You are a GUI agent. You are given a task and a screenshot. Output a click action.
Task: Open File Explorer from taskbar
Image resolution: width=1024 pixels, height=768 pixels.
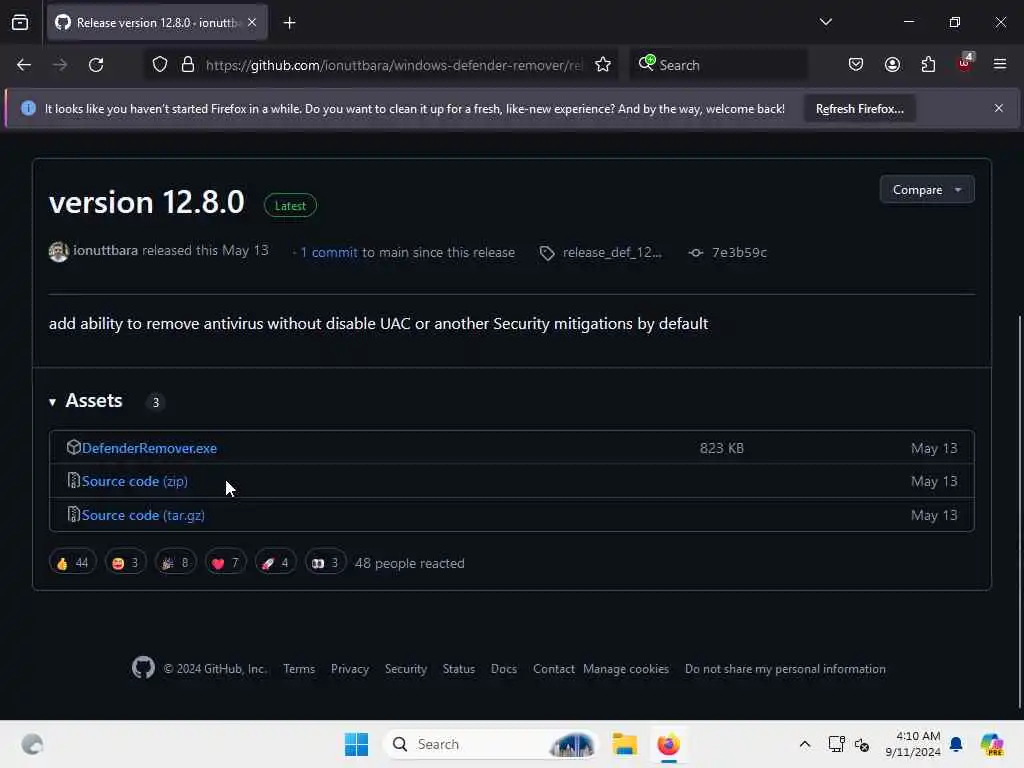click(624, 744)
